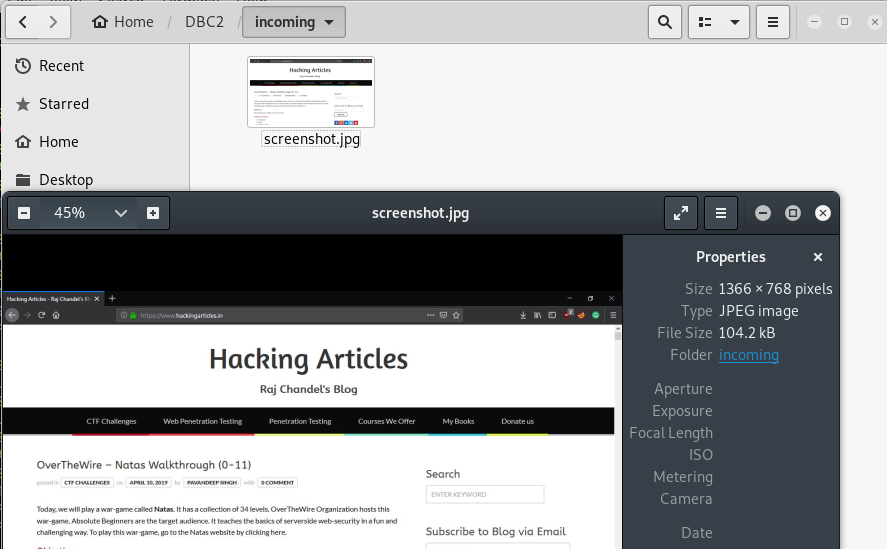Reload the page in the browser
Image resolution: width=887 pixels, height=549 pixels.
tap(41, 315)
